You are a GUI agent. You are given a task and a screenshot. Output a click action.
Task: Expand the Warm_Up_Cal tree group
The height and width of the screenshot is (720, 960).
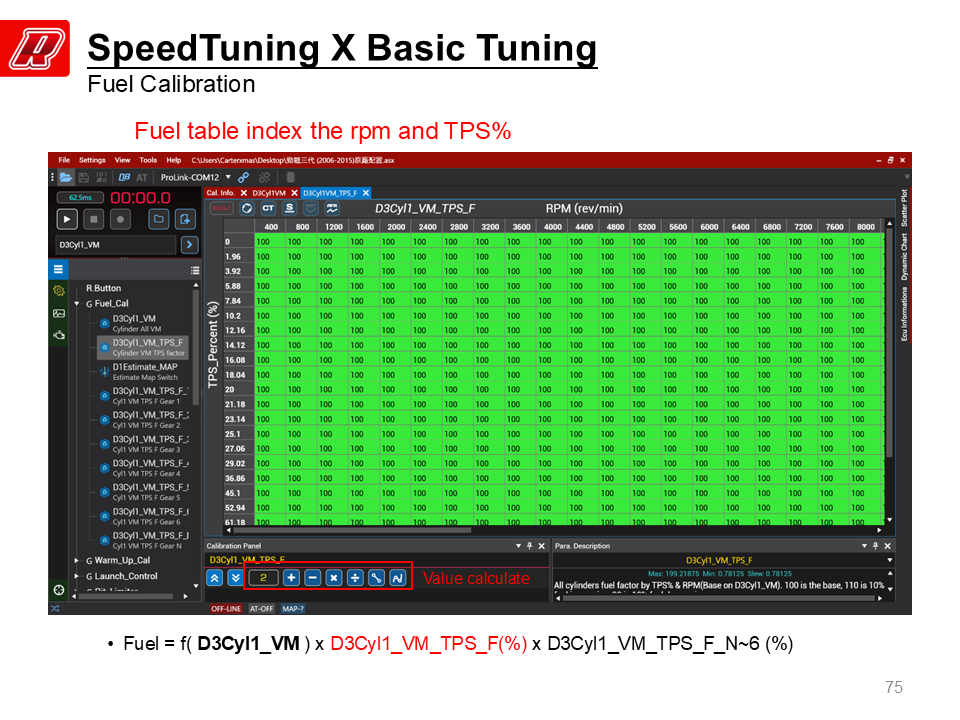click(x=77, y=561)
